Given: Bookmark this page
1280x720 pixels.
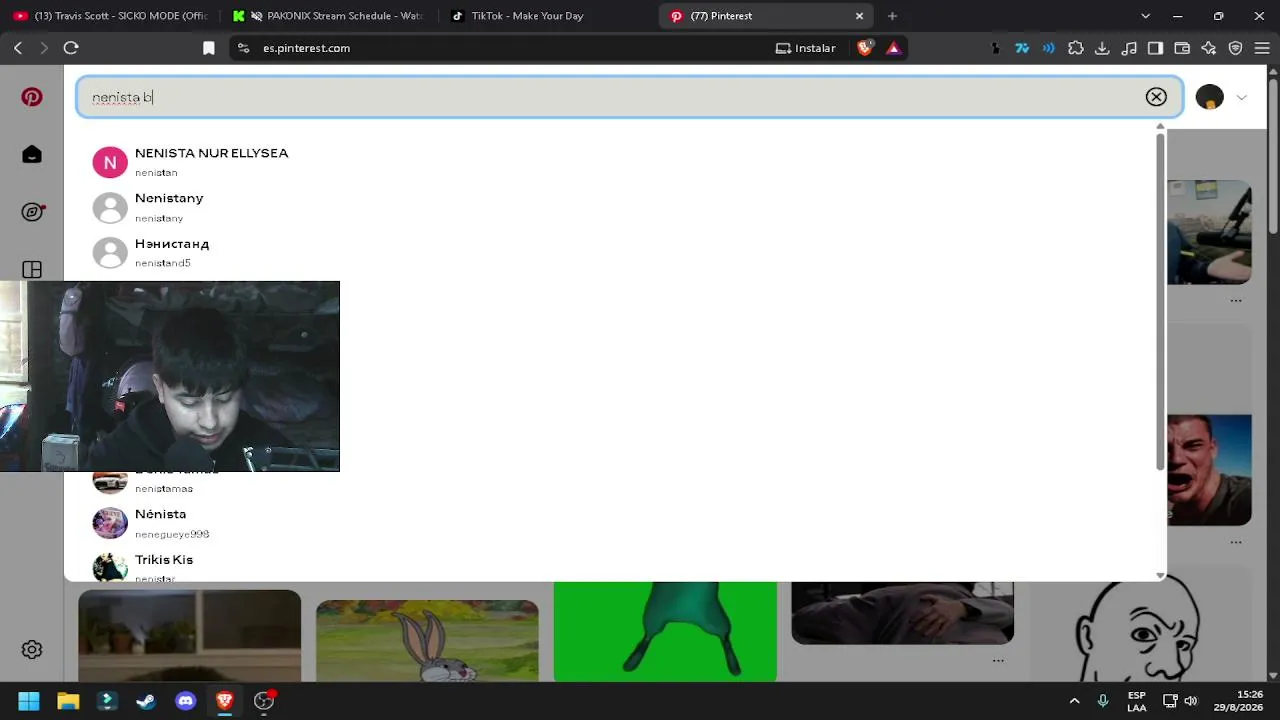Looking at the screenshot, I should tap(209, 48).
